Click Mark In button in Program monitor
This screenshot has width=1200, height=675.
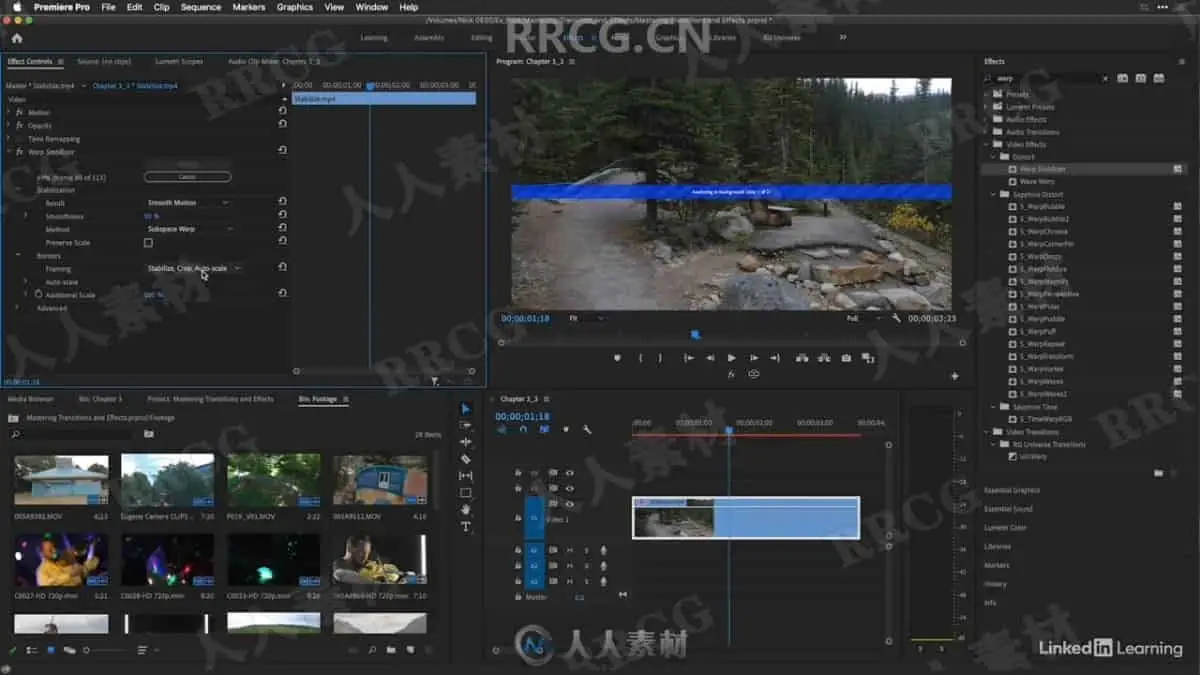(x=640, y=357)
